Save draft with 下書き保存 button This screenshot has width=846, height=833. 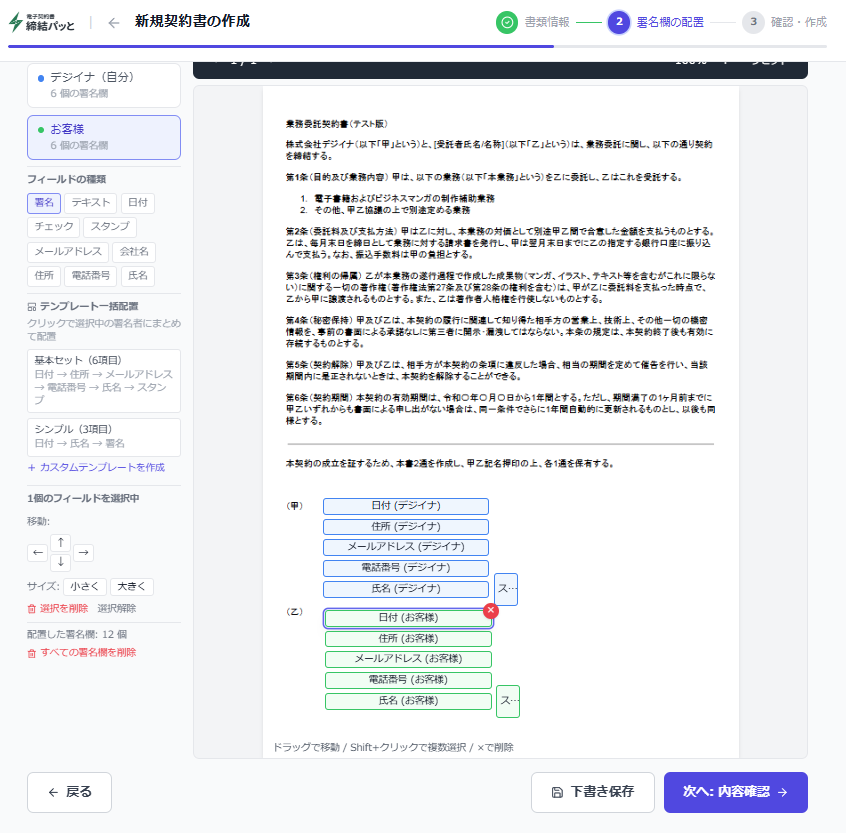coord(593,792)
